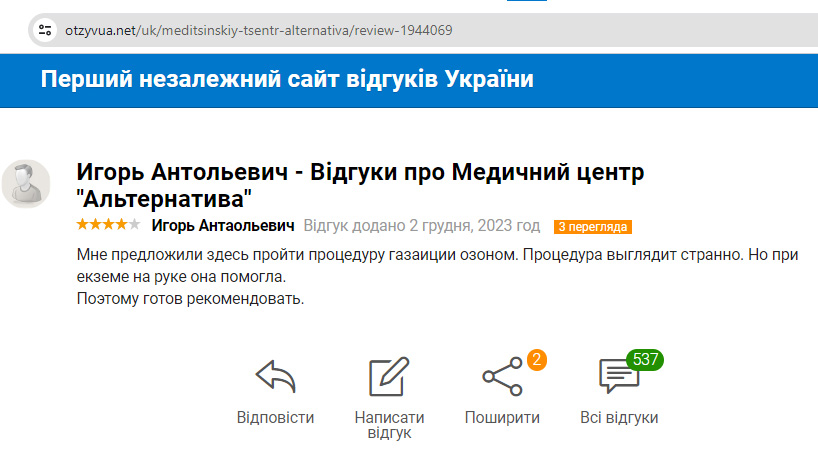Click the green 537 reviews badge
The width and height of the screenshot is (818, 461).
pyautogui.click(x=645, y=359)
